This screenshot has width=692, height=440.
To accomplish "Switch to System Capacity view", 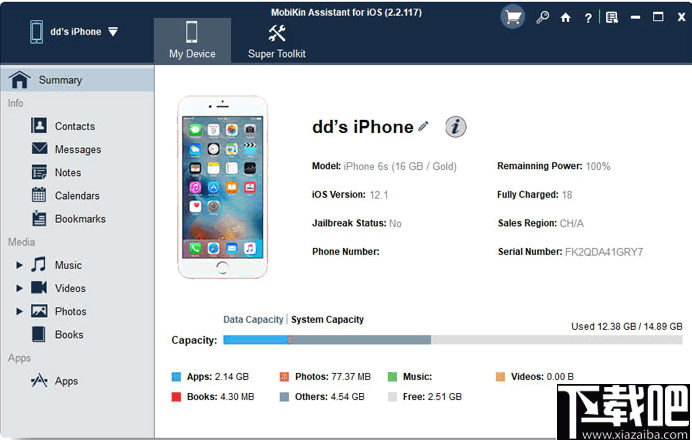I will tap(327, 320).
